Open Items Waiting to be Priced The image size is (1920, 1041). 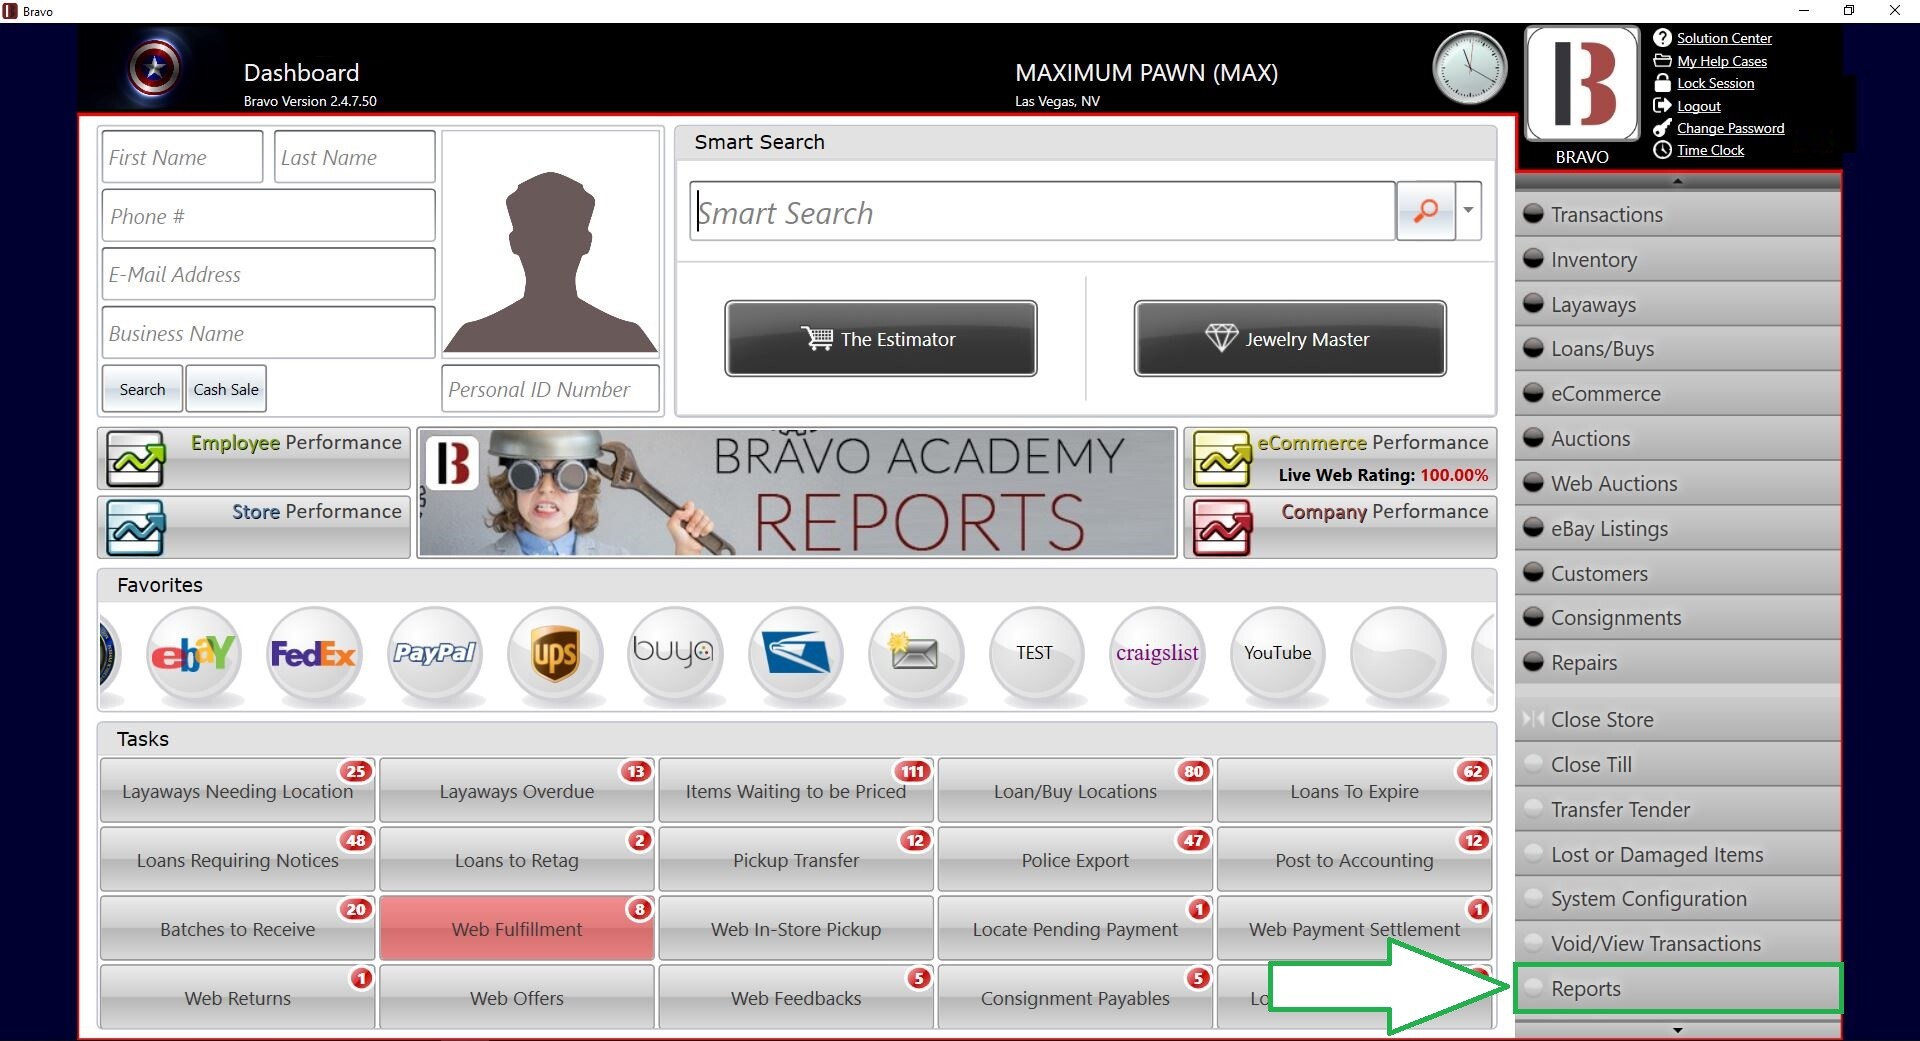click(x=796, y=791)
